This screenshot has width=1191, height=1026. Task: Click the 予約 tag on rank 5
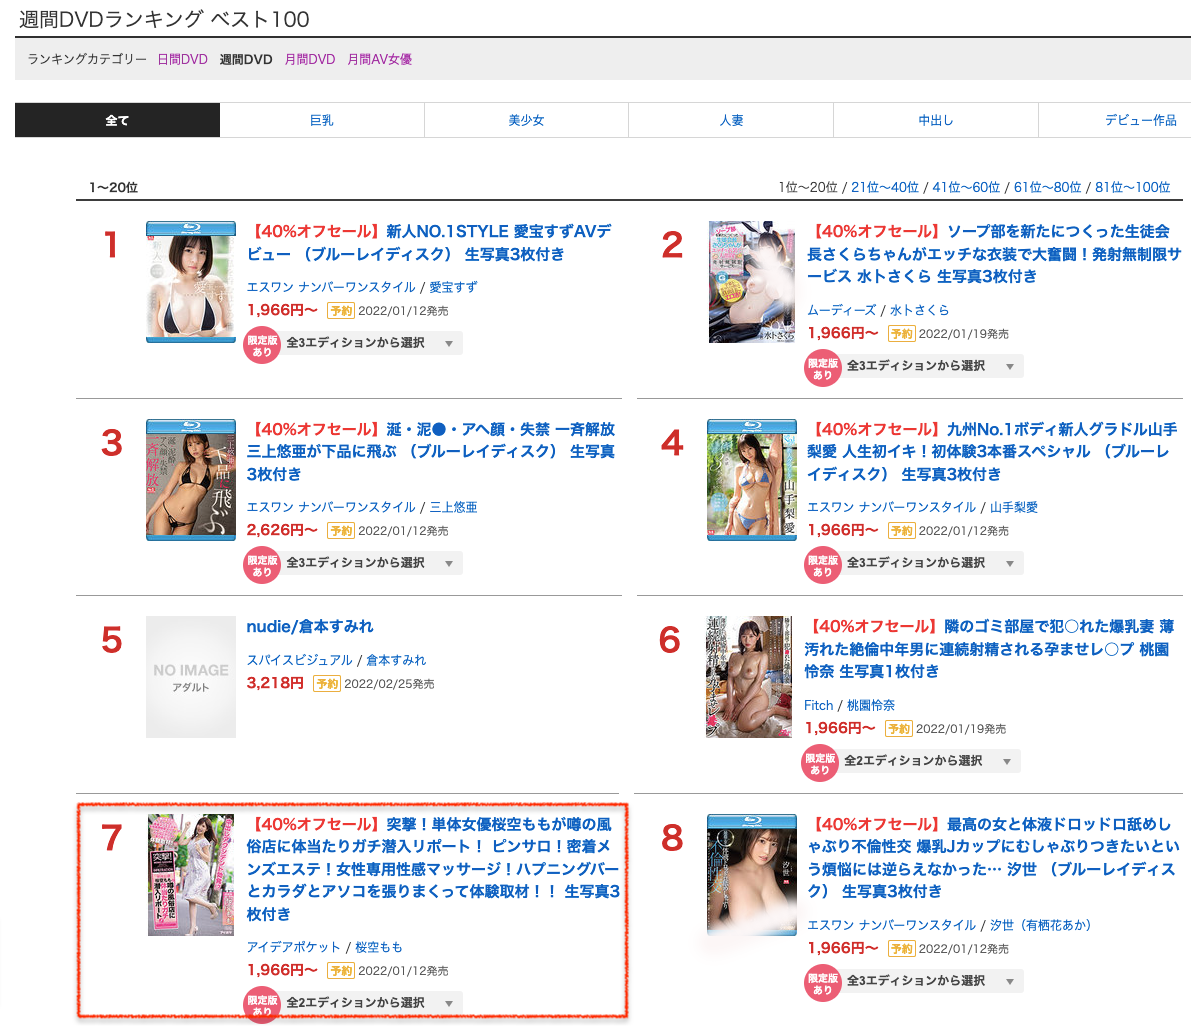327,683
